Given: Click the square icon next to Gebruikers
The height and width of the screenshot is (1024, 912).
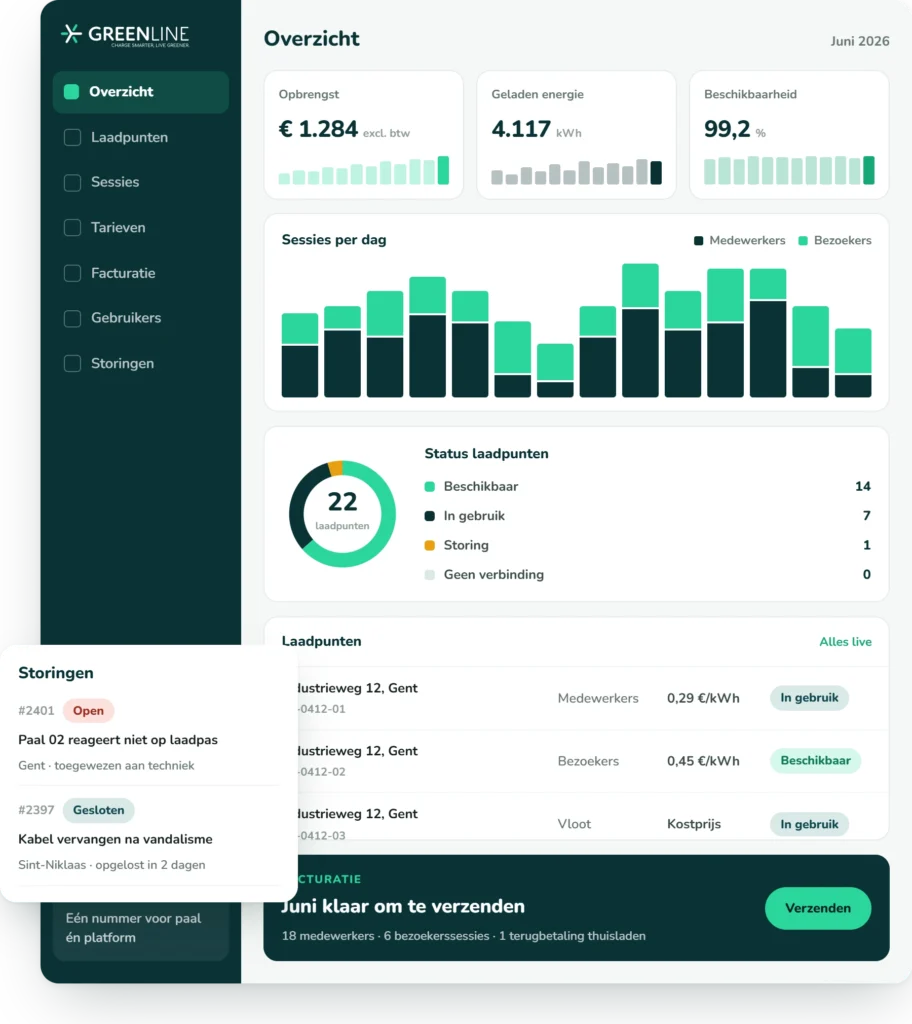Looking at the screenshot, I should coord(73,318).
